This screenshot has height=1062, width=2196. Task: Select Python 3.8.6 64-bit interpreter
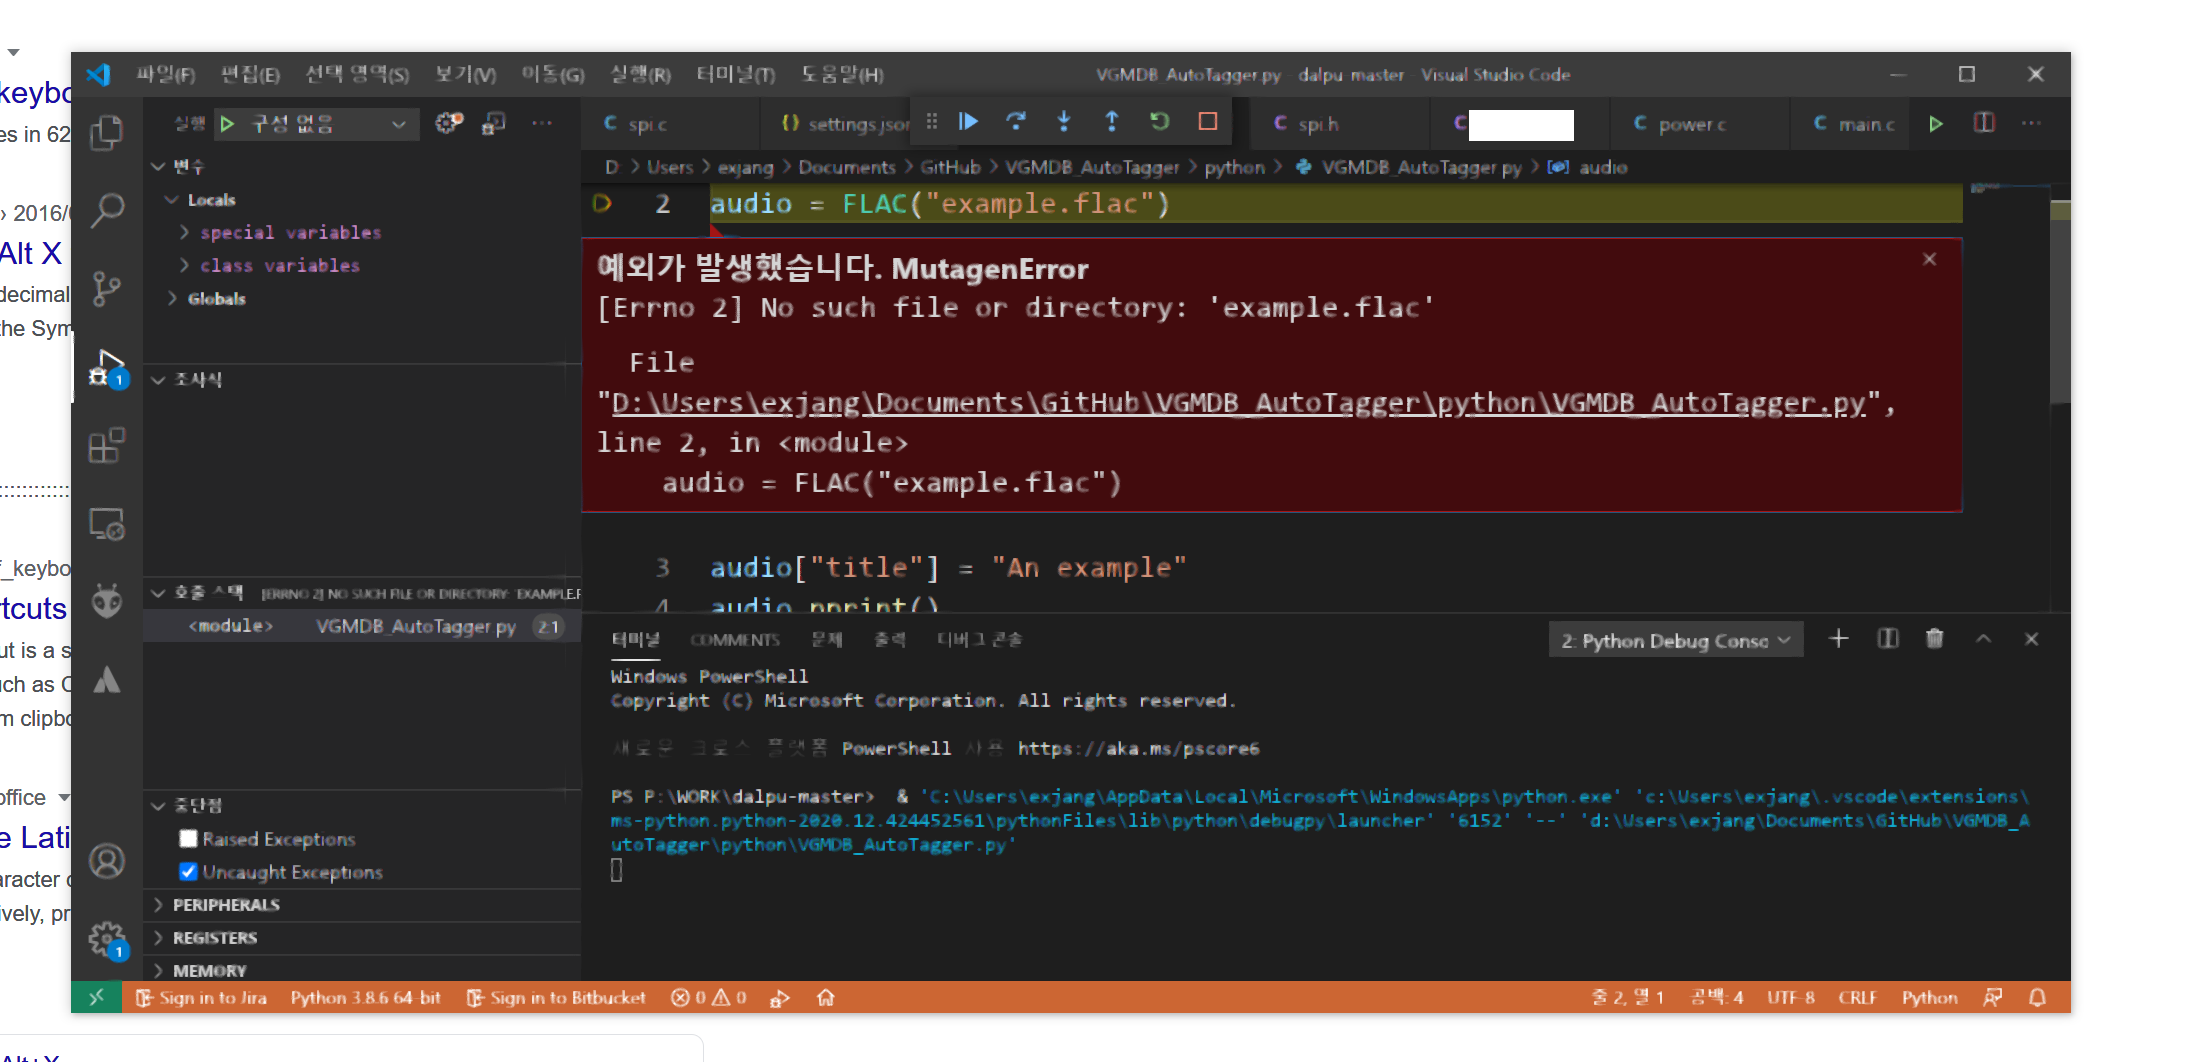tap(365, 997)
